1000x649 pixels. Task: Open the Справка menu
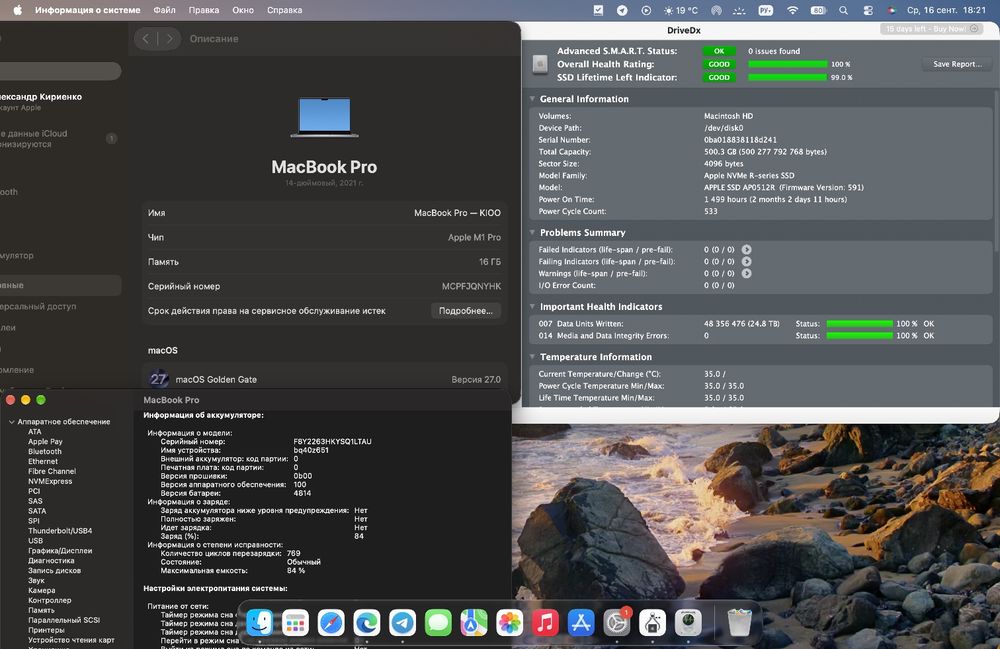[x=284, y=10]
